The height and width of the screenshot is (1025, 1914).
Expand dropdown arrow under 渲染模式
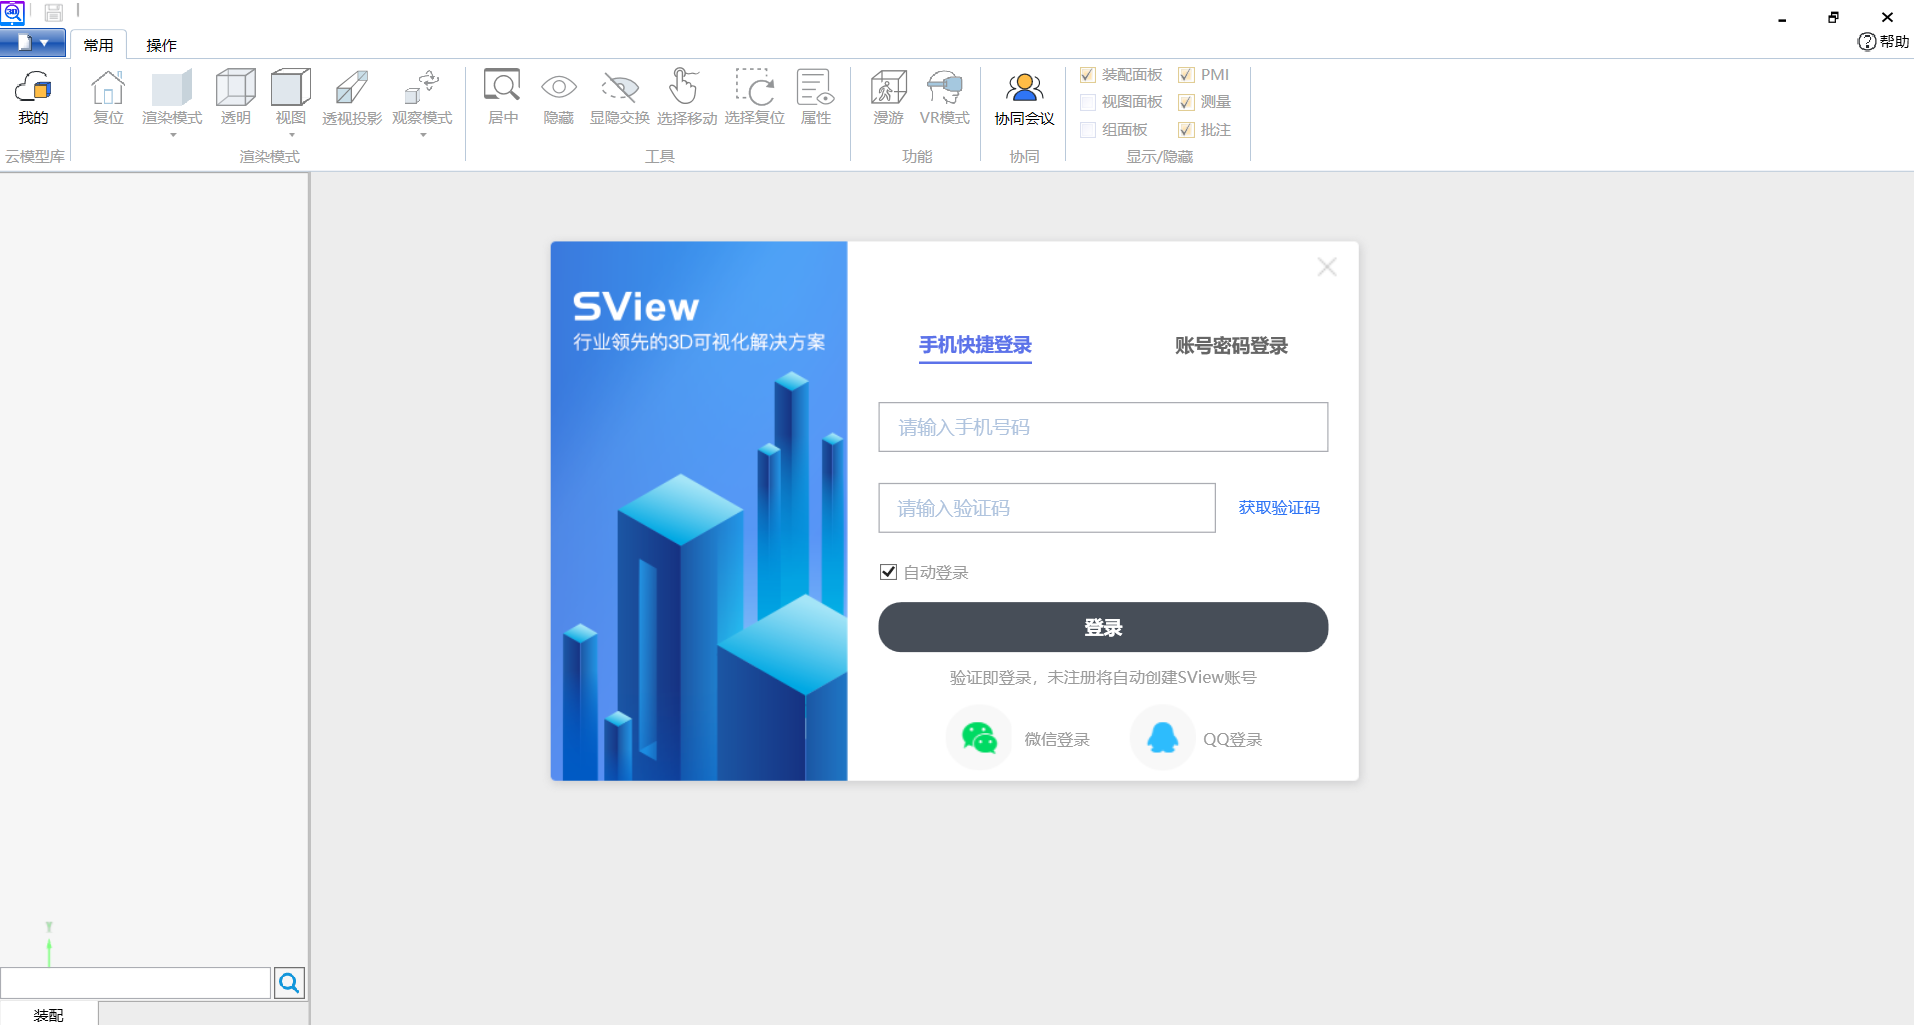coord(172,135)
